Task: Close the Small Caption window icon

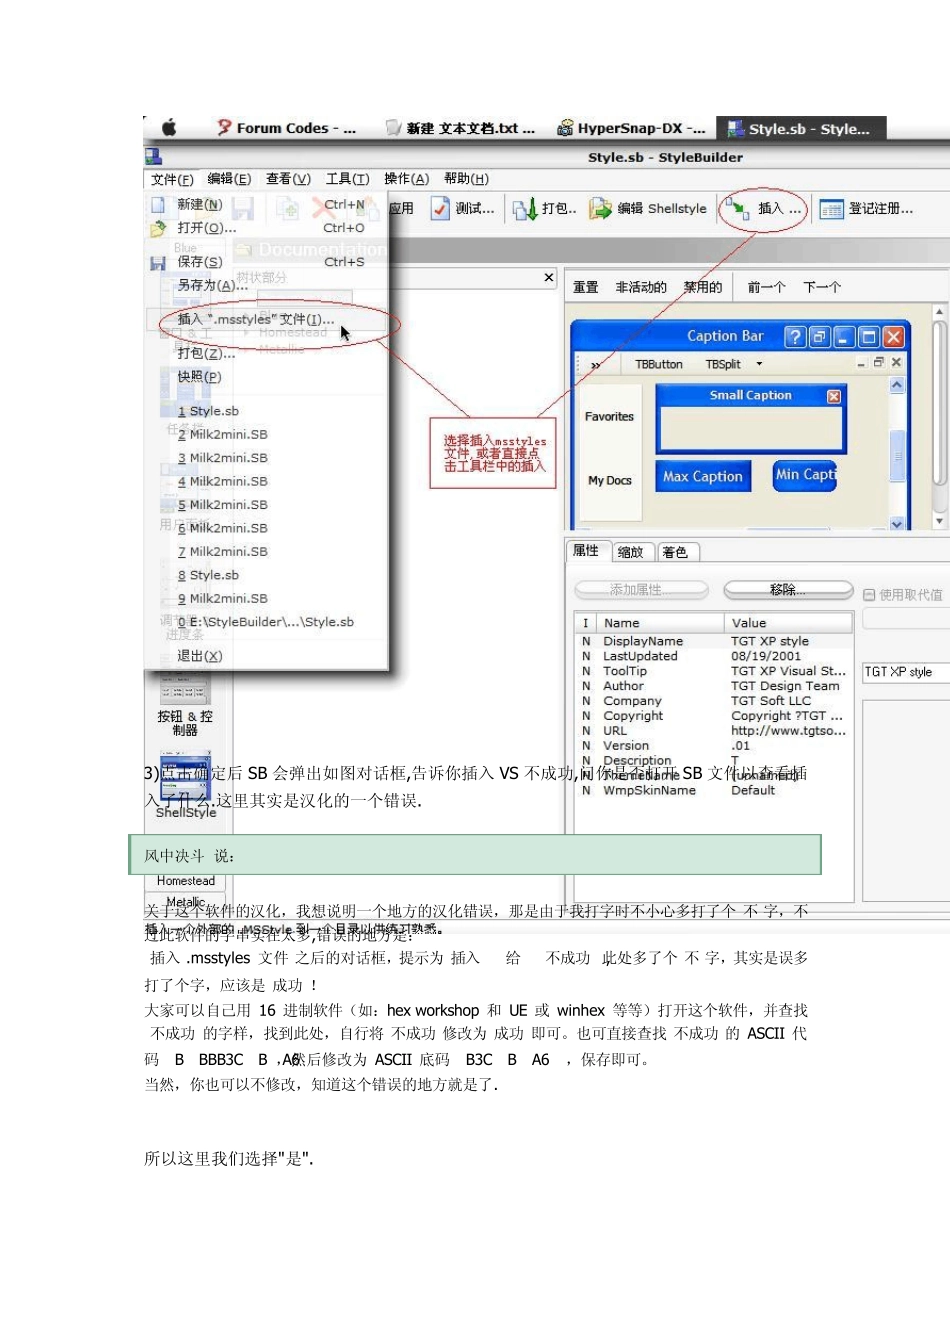Action: pyautogui.click(x=834, y=396)
